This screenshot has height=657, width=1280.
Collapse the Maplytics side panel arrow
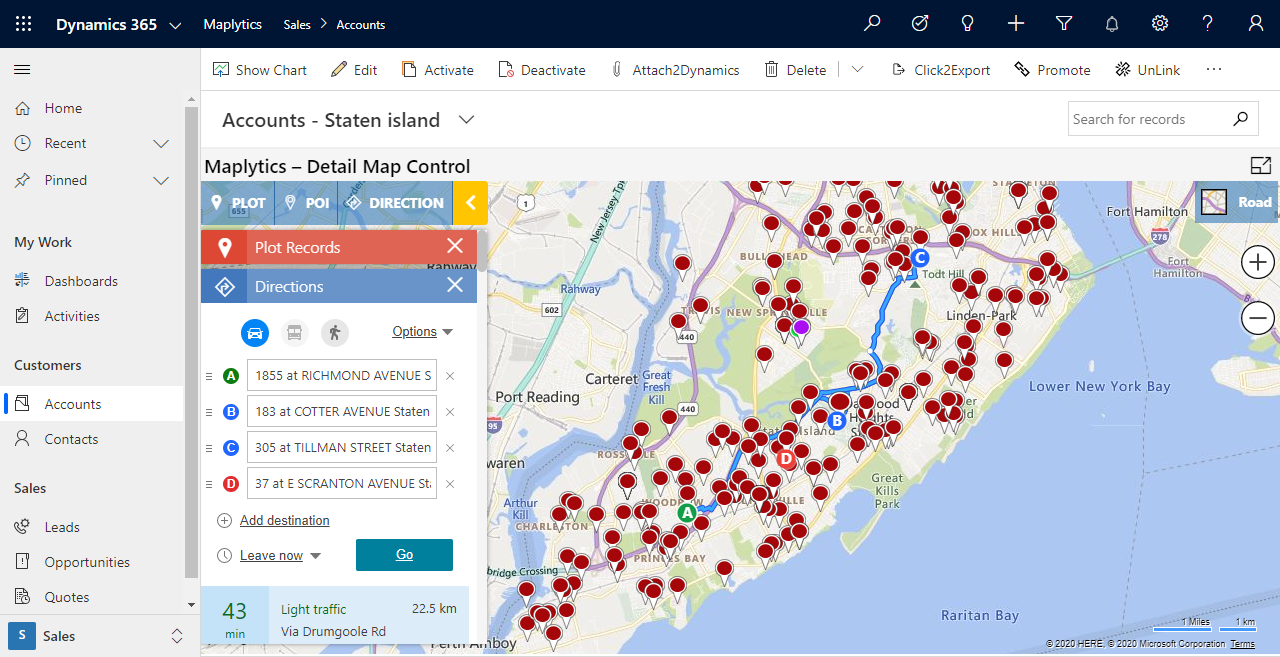pos(470,203)
